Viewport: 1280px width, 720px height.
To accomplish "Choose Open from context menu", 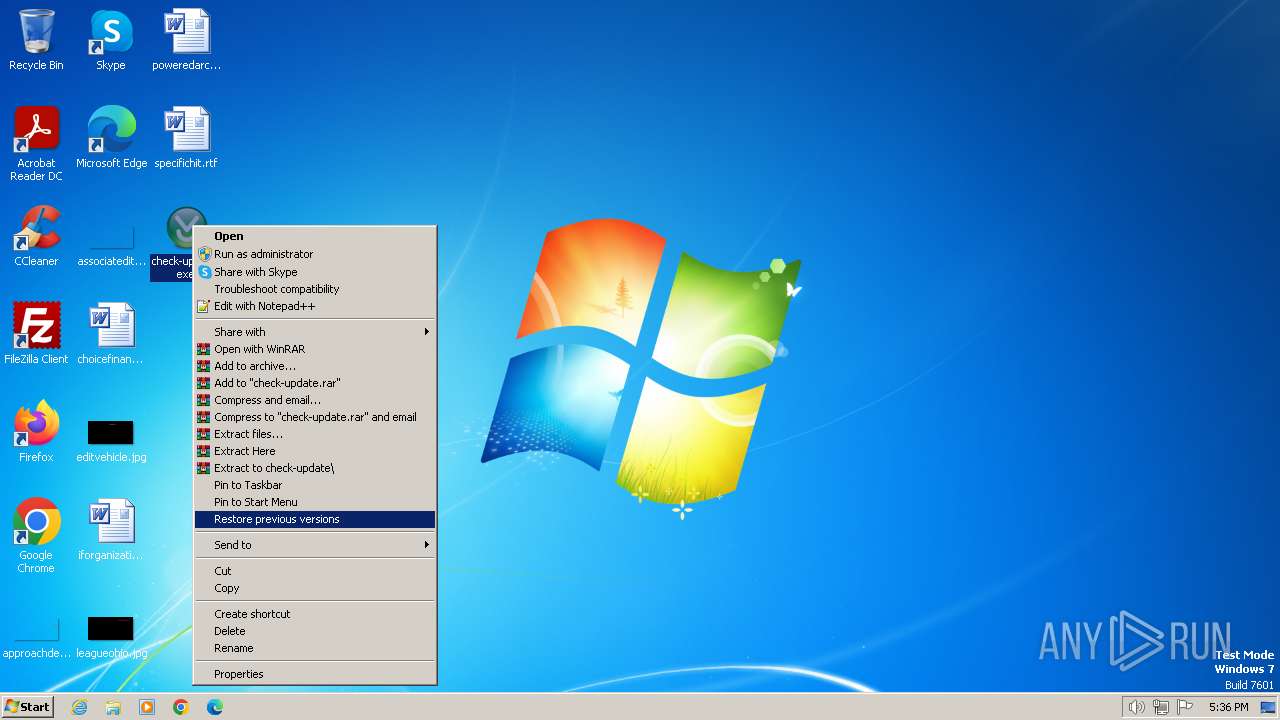I will tap(315, 237).
